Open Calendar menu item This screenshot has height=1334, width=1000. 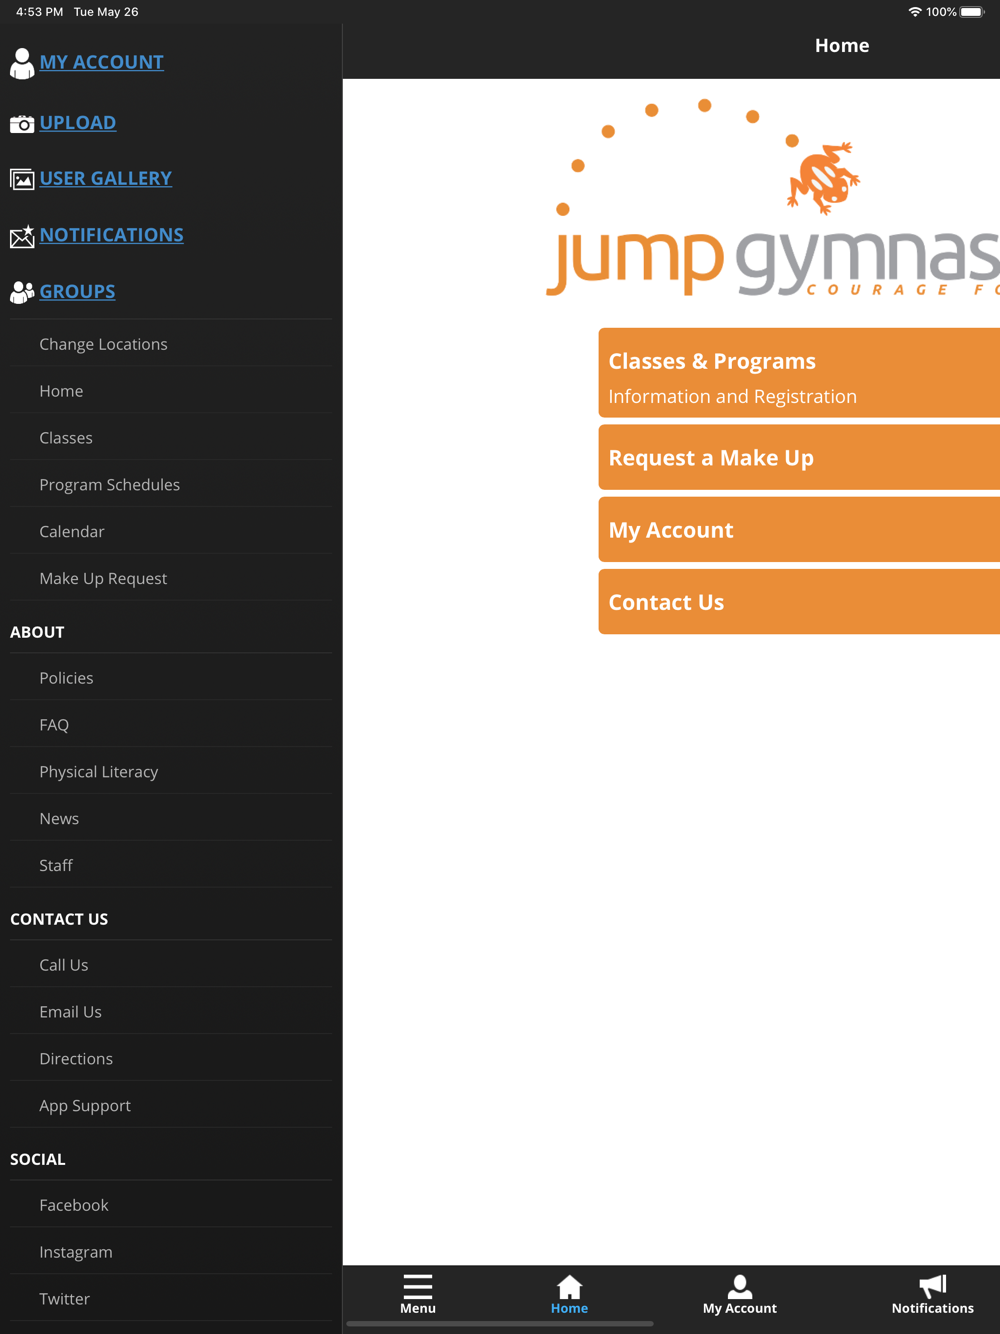171,532
